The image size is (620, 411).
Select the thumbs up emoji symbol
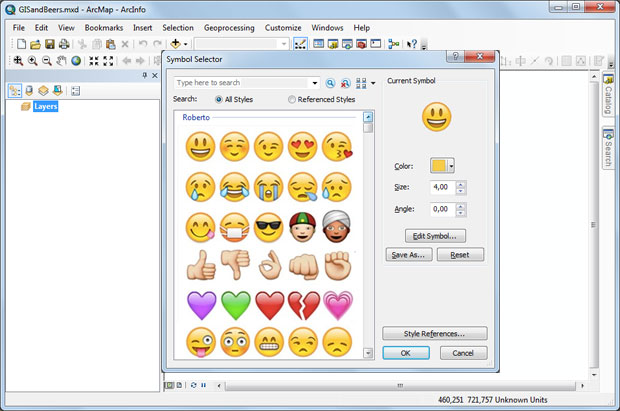(201, 265)
